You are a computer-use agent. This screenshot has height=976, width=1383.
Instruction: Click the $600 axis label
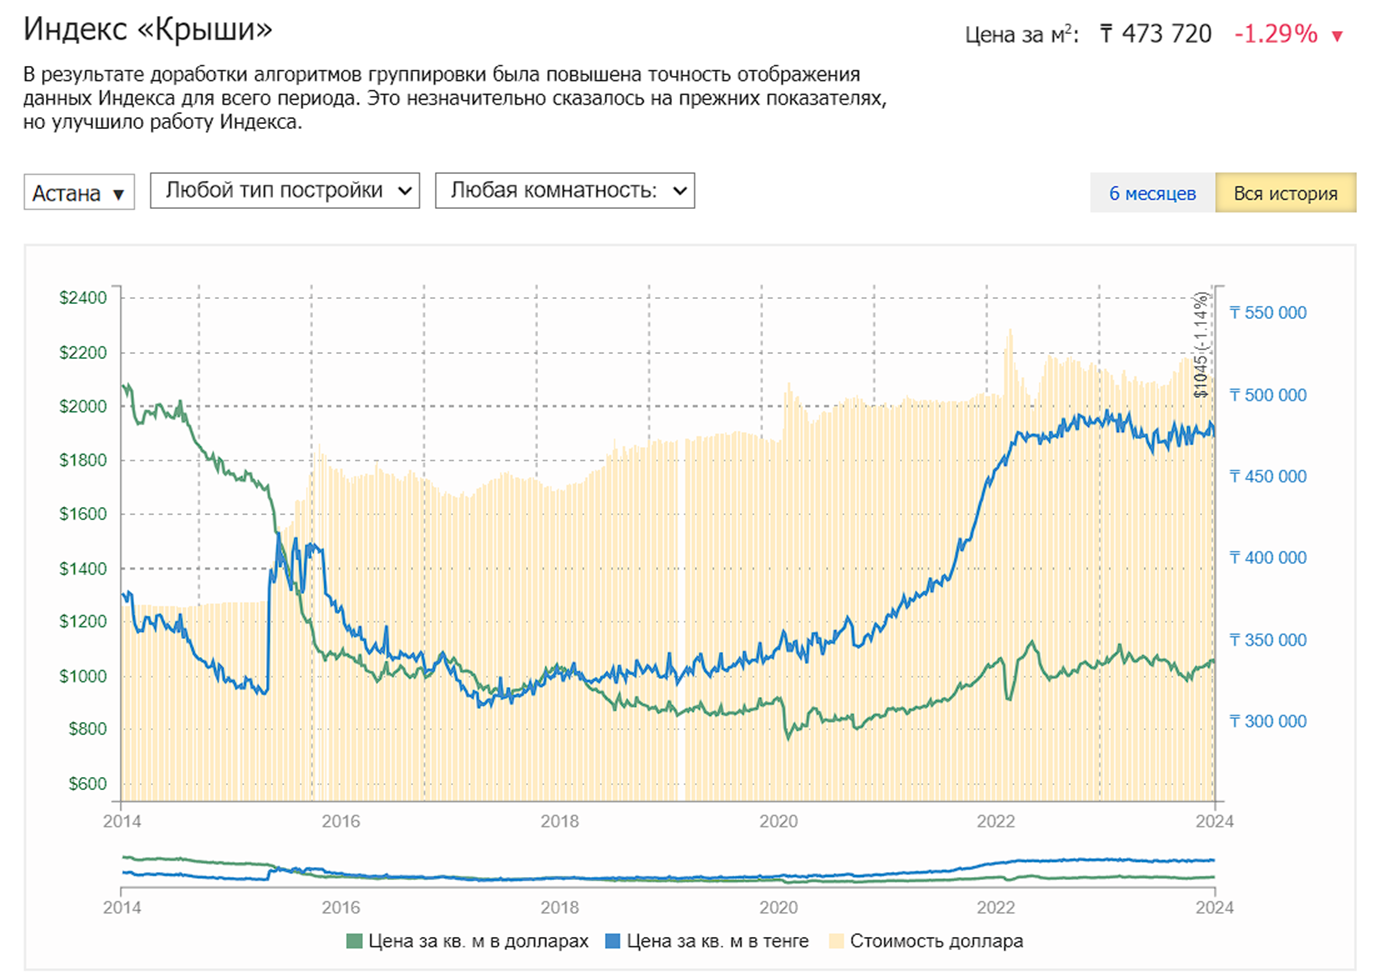(x=87, y=784)
